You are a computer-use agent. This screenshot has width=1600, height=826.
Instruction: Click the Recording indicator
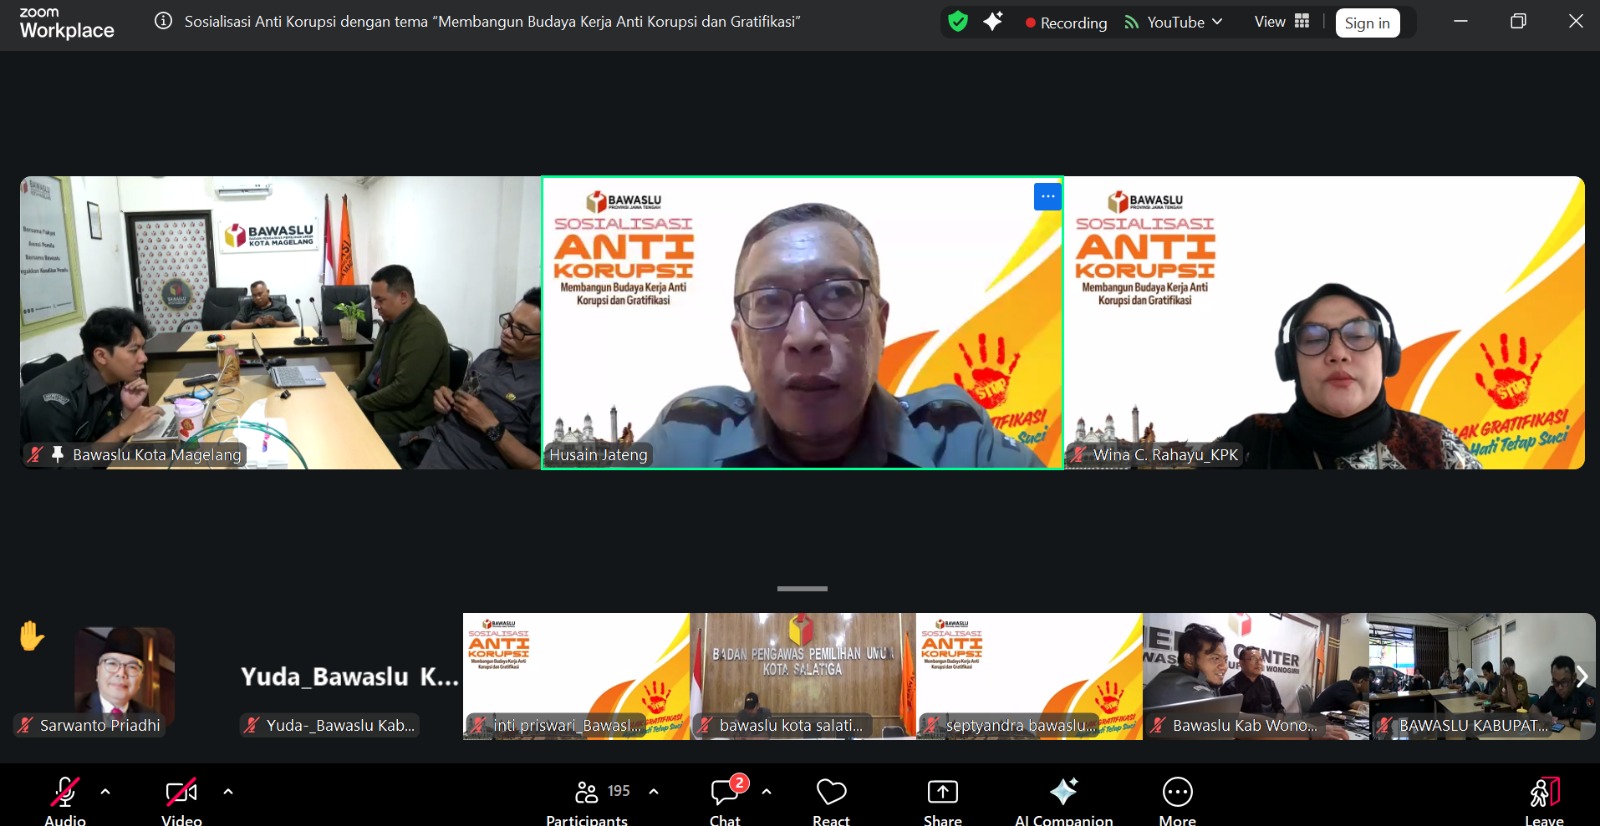(x=1066, y=22)
